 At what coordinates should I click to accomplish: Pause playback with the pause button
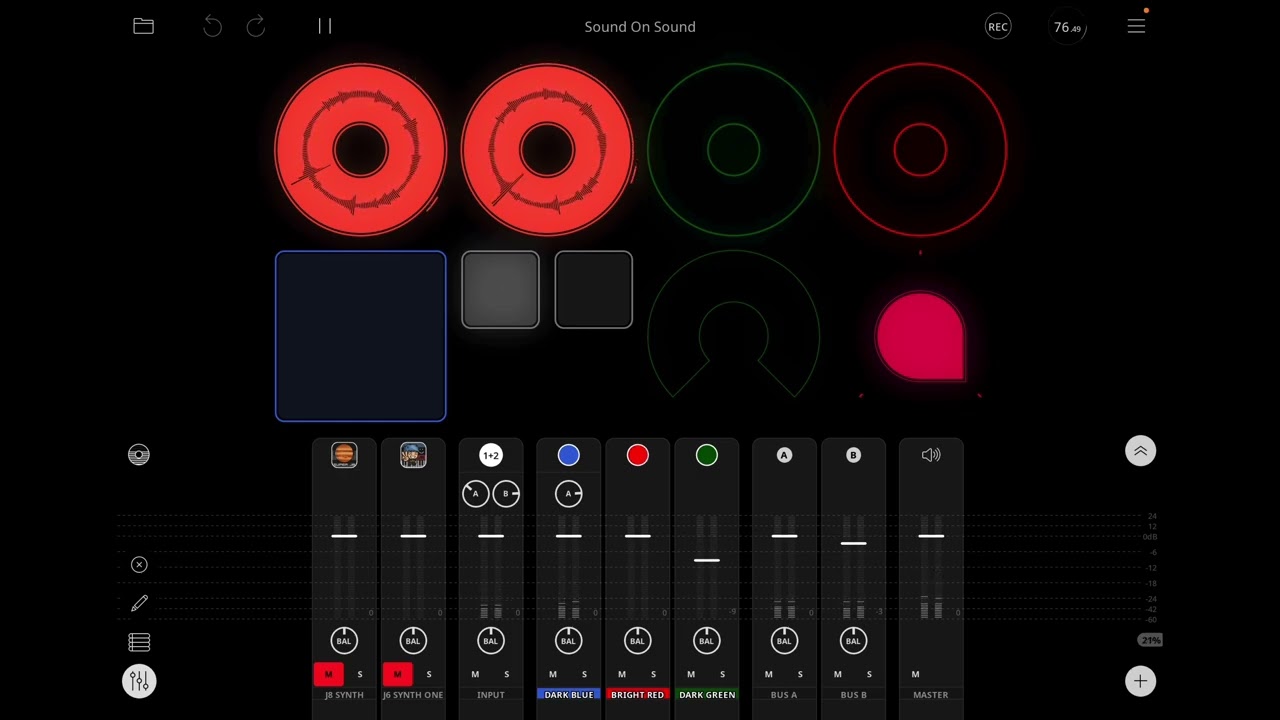click(325, 26)
